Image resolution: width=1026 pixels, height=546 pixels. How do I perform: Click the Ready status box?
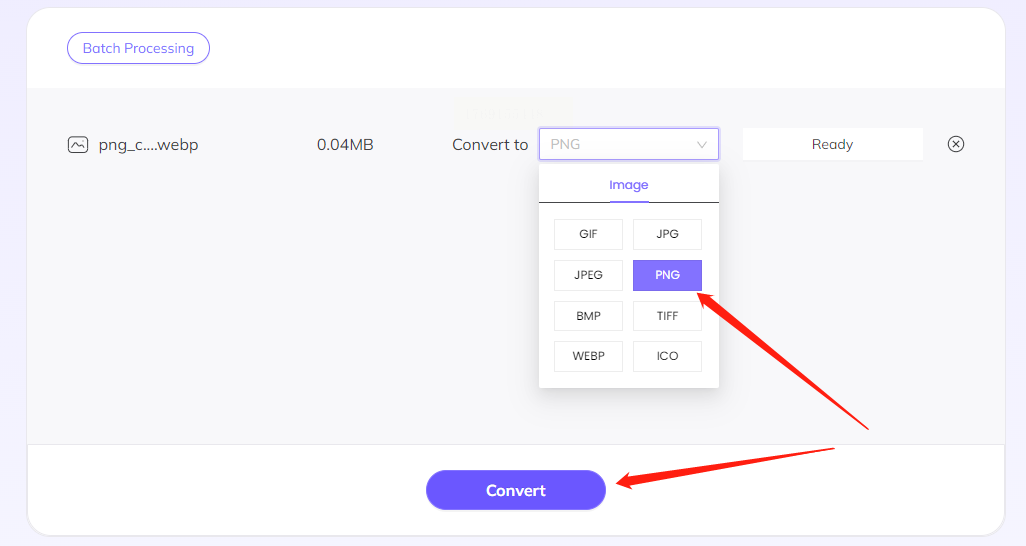[832, 144]
